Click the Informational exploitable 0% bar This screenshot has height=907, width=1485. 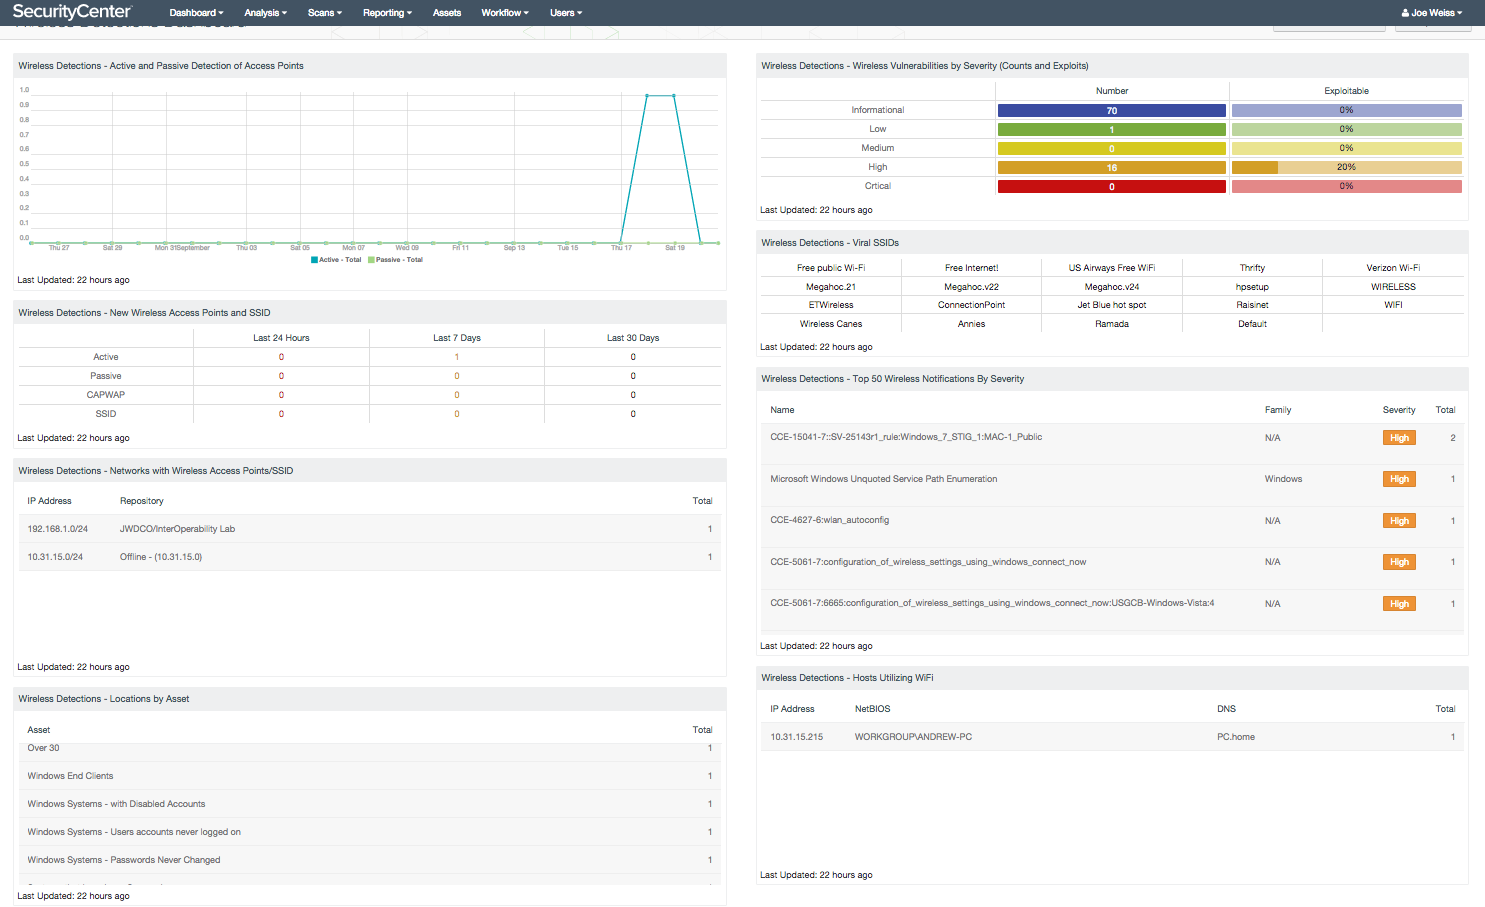point(1346,111)
